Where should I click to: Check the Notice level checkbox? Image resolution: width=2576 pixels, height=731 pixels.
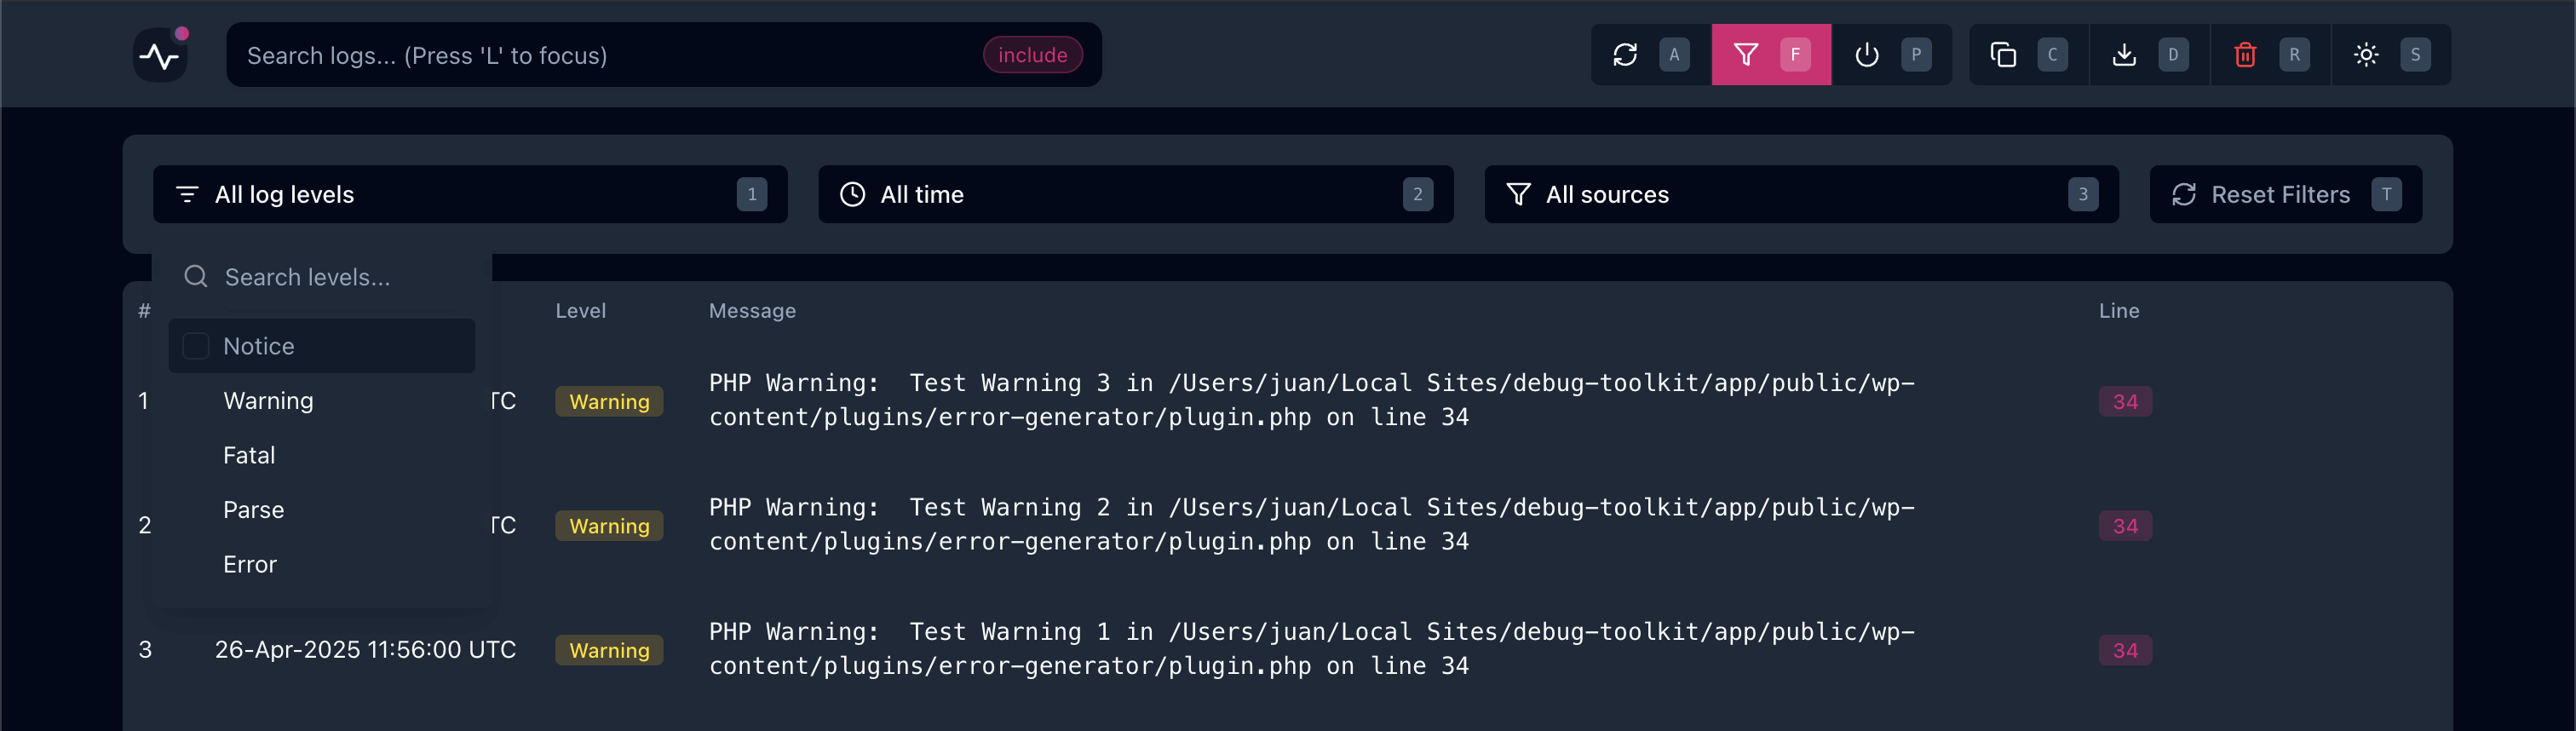tap(196, 346)
